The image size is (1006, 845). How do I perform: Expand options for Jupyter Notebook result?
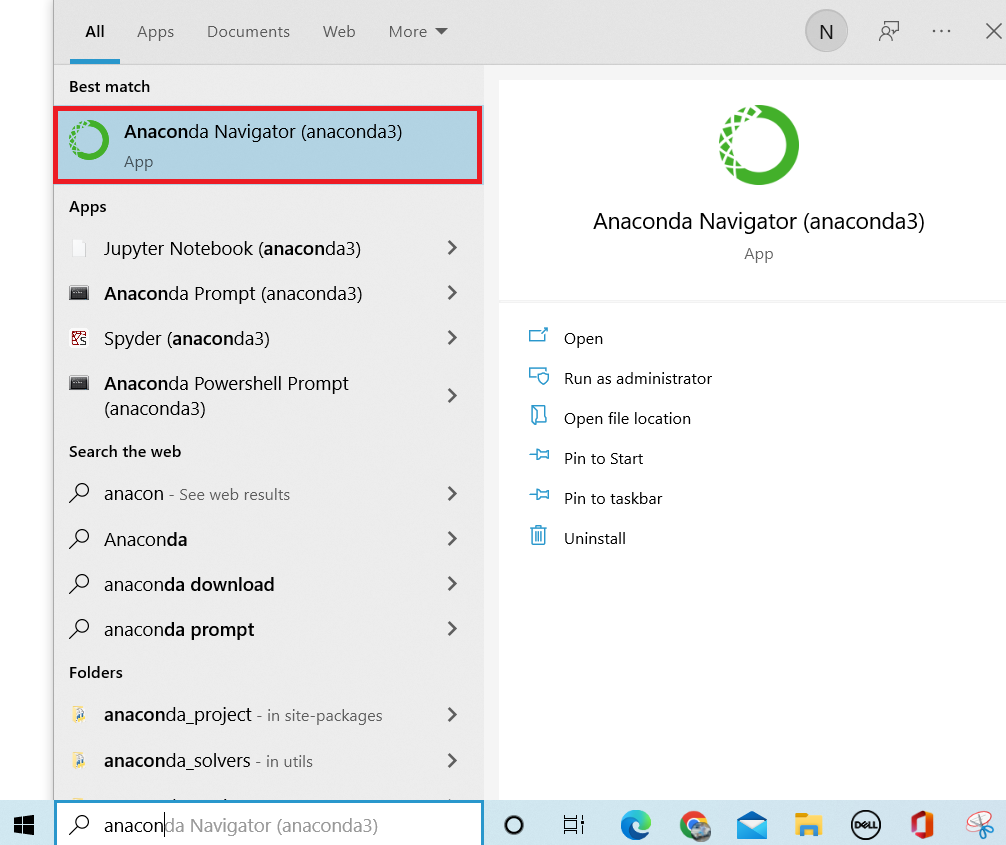(452, 248)
